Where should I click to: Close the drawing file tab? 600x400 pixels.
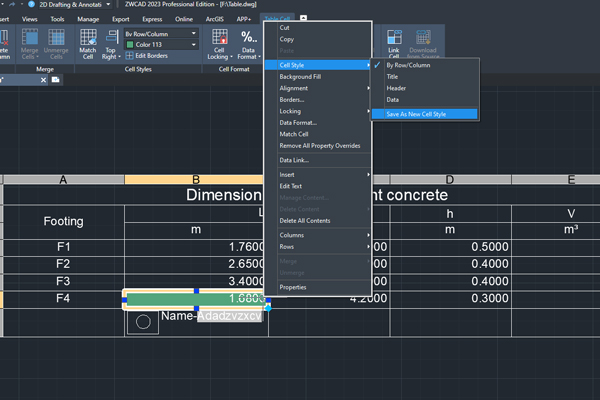pyautogui.click(x=43, y=80)
